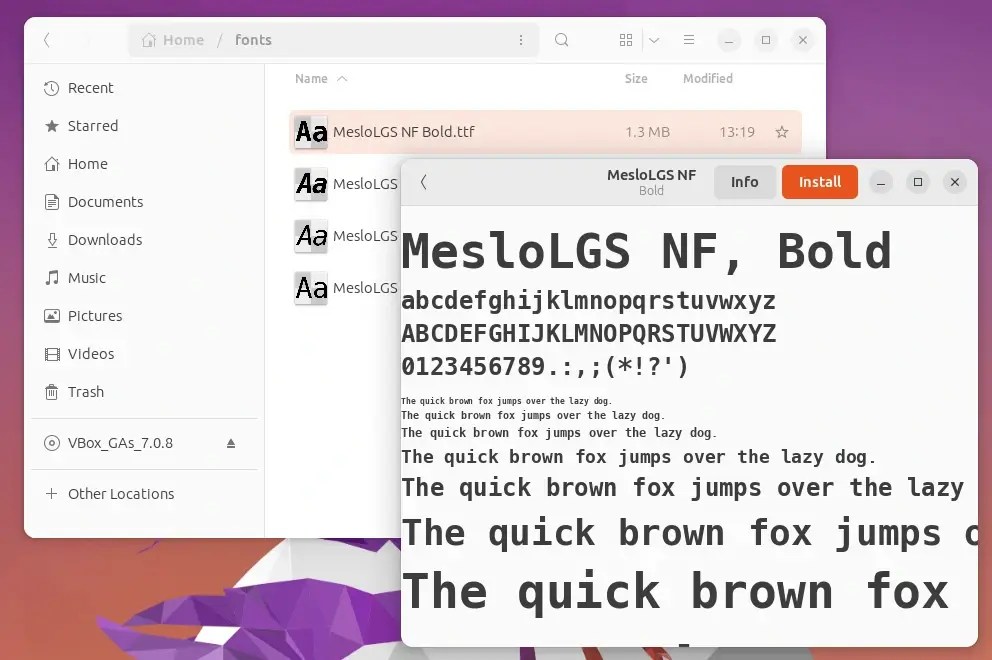
Task: Click the 1.3 MB size value
Action: [647, 132]
